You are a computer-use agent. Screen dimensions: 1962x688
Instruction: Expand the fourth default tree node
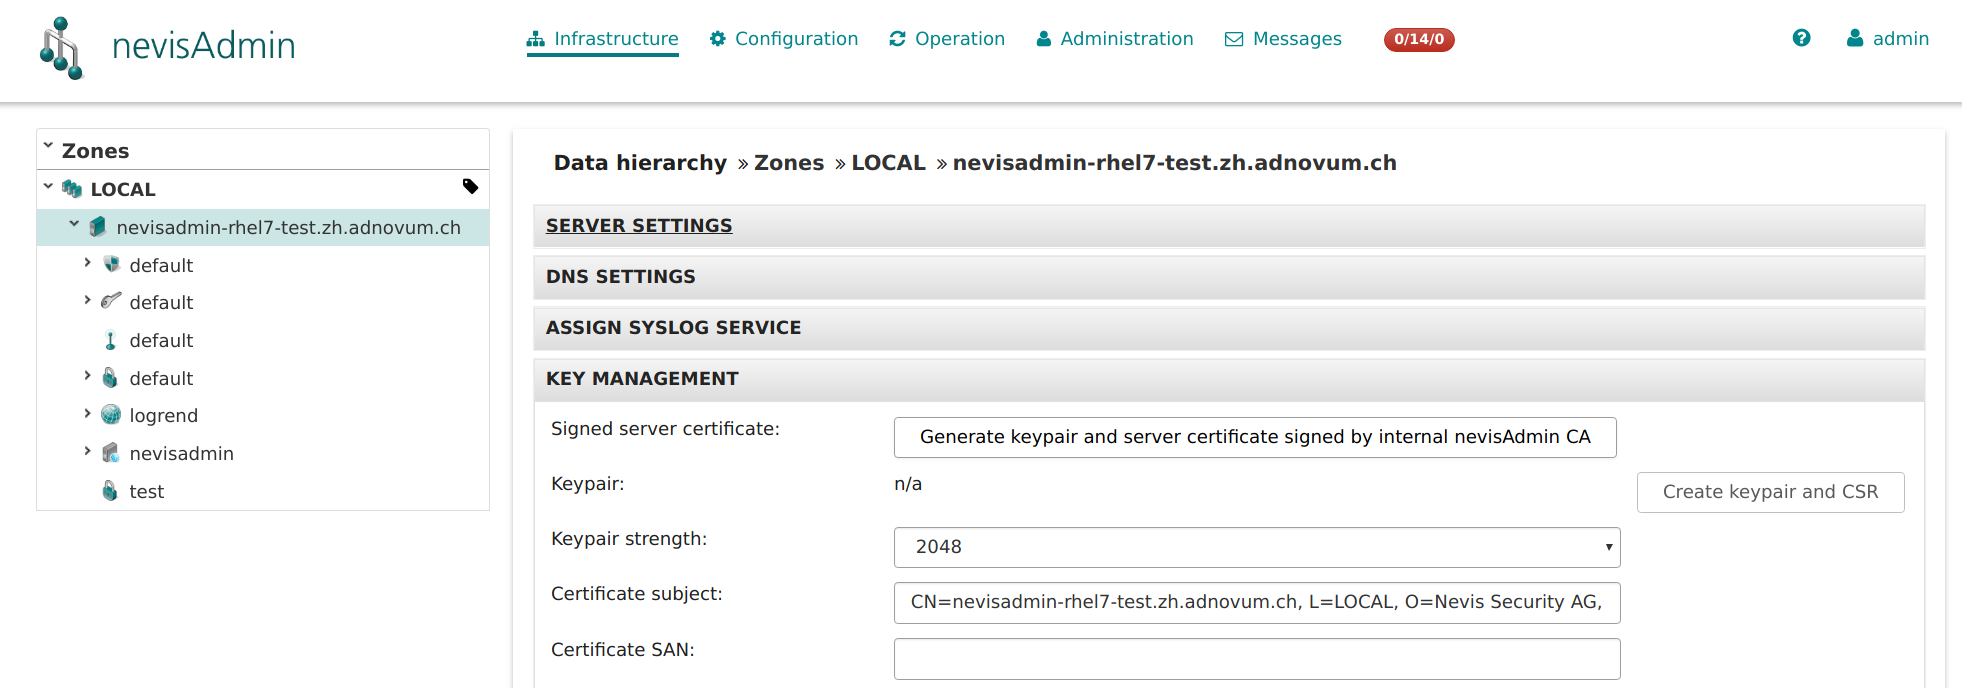click(x=87, y=375)
